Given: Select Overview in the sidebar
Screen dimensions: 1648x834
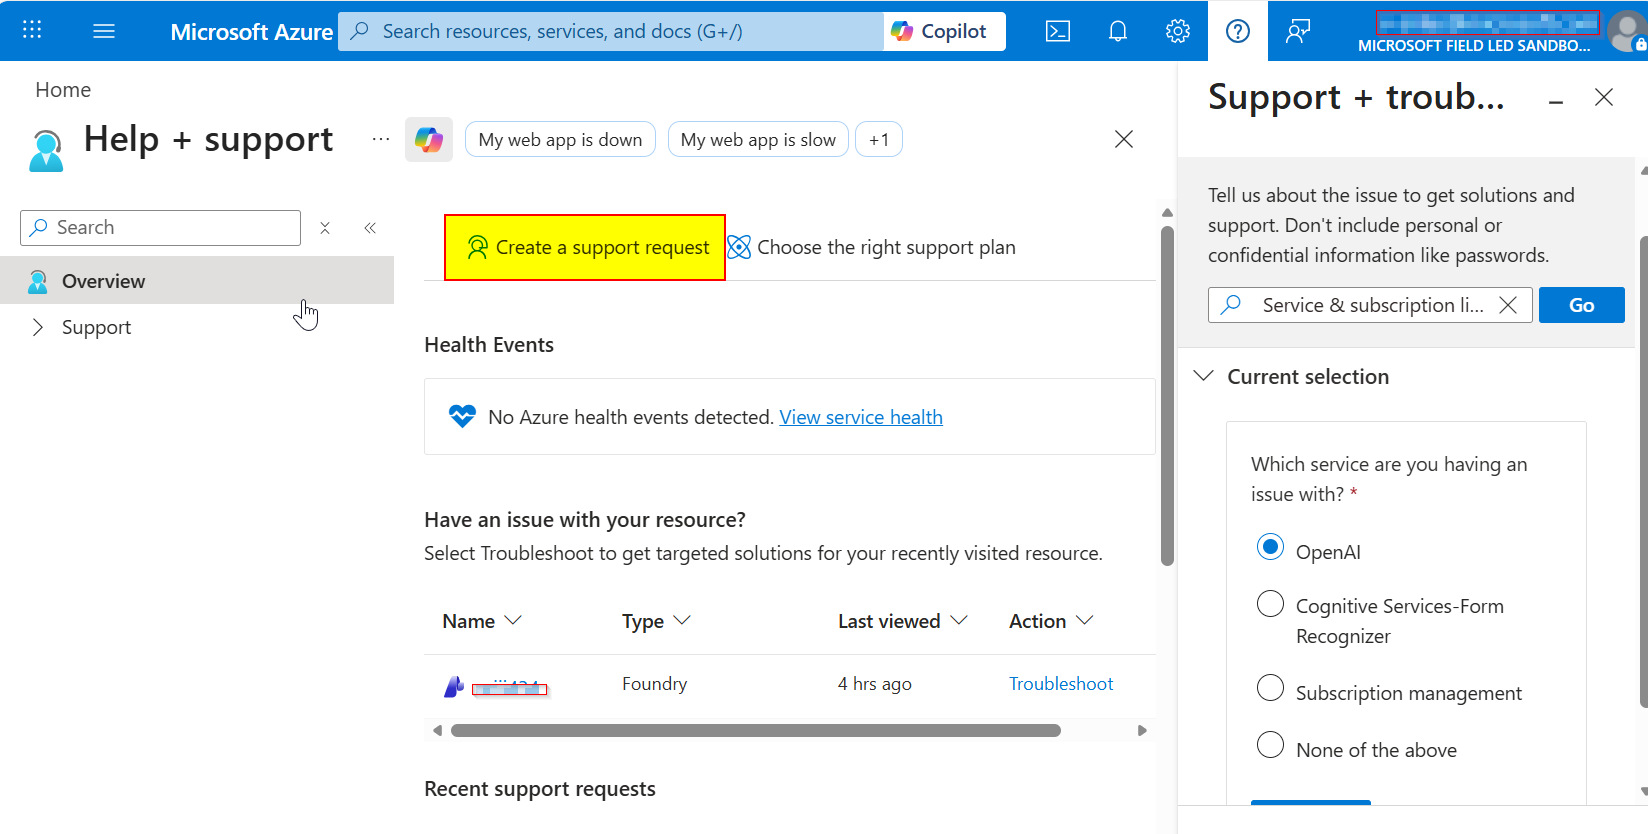Looking at the screenshot, I should (x=197, y=281).
